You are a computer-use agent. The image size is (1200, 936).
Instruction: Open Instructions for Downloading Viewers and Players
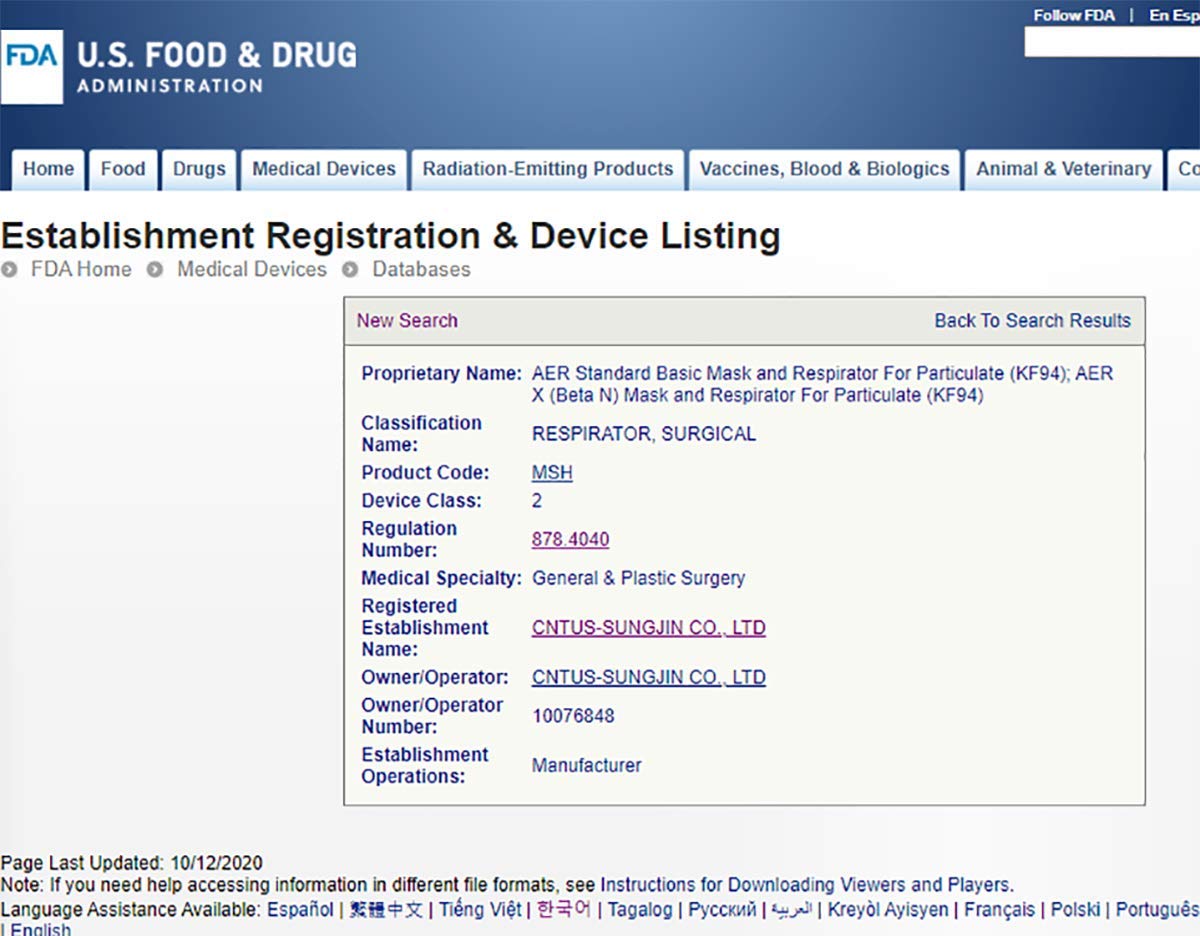[x=805, y=885]
